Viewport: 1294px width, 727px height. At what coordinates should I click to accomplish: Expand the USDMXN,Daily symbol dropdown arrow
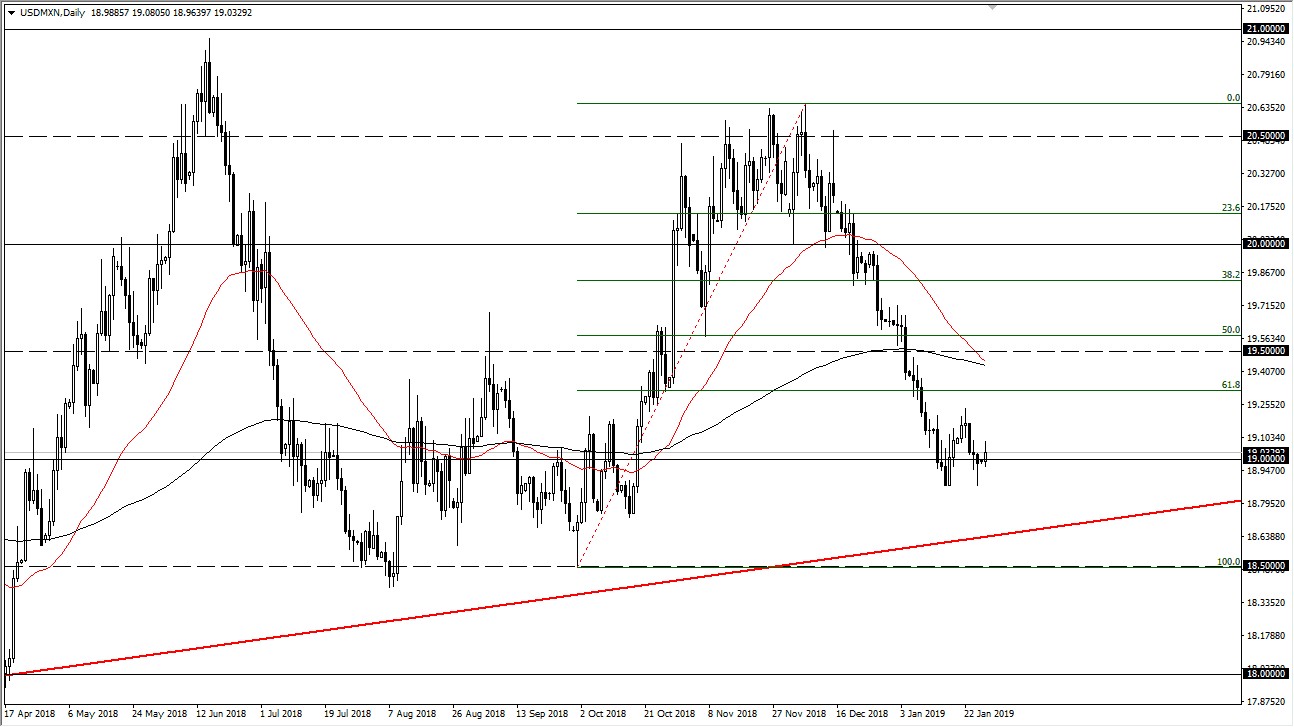[x=12, y=13]
